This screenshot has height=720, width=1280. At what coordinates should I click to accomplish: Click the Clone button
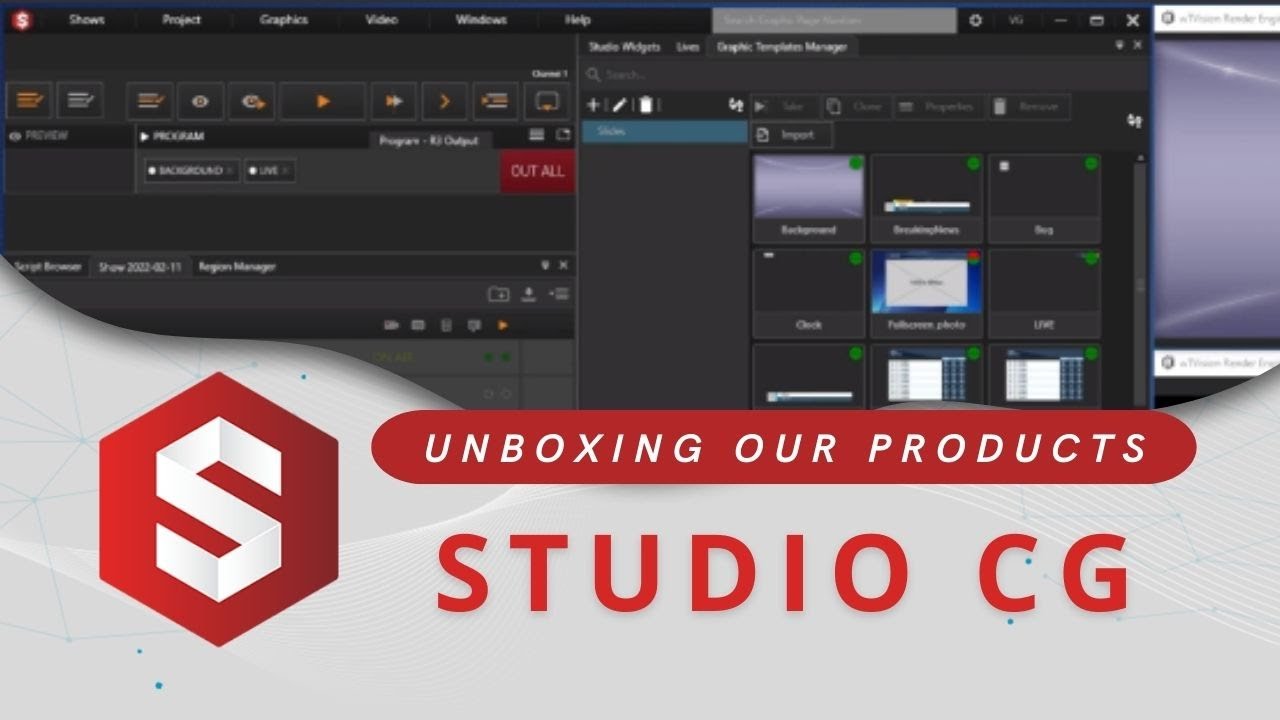click(856, 107)
